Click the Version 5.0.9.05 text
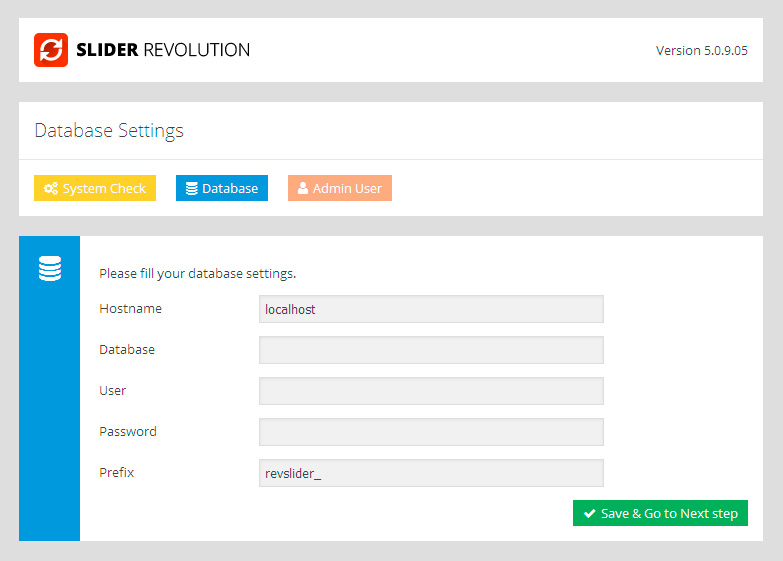Screen dimensions: 783x561 tap(701, 50)
